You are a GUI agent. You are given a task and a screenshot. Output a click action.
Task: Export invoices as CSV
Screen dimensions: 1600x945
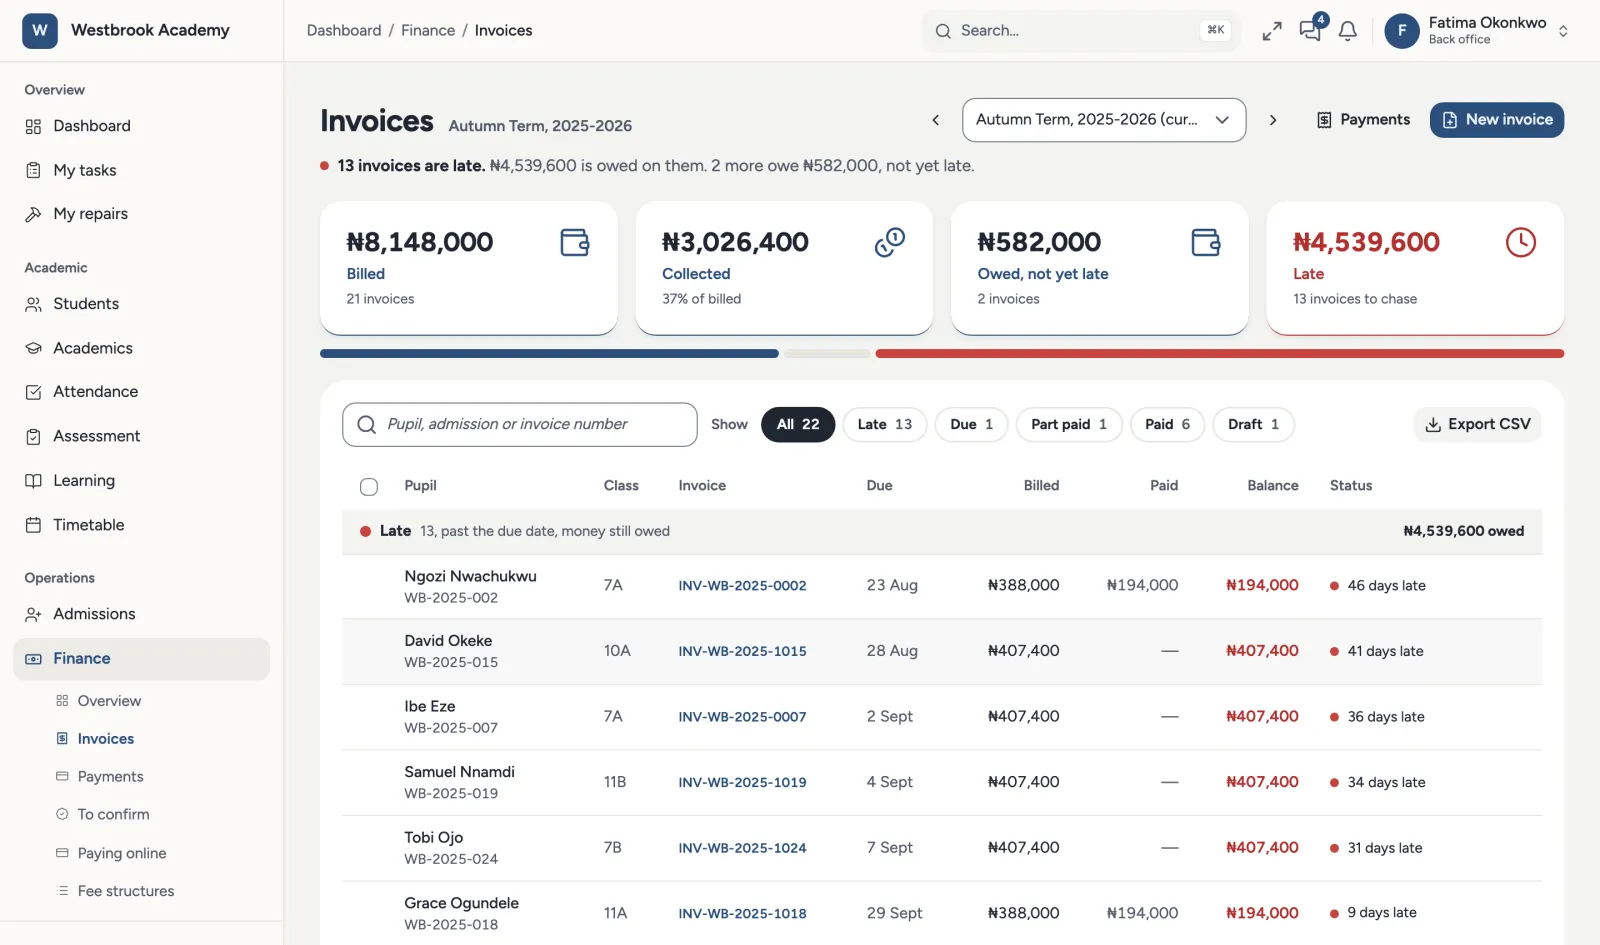coord(1478,425)
